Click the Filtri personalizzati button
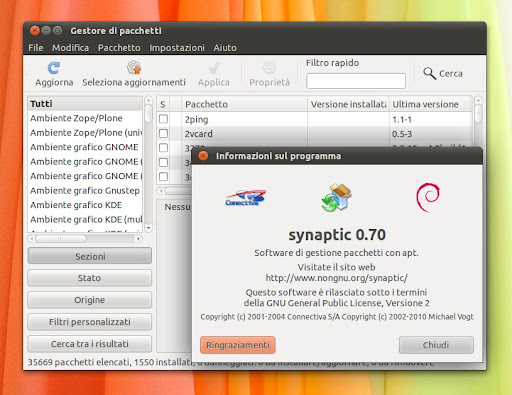Viewport: 512px width, 395px height. [90, 322]
